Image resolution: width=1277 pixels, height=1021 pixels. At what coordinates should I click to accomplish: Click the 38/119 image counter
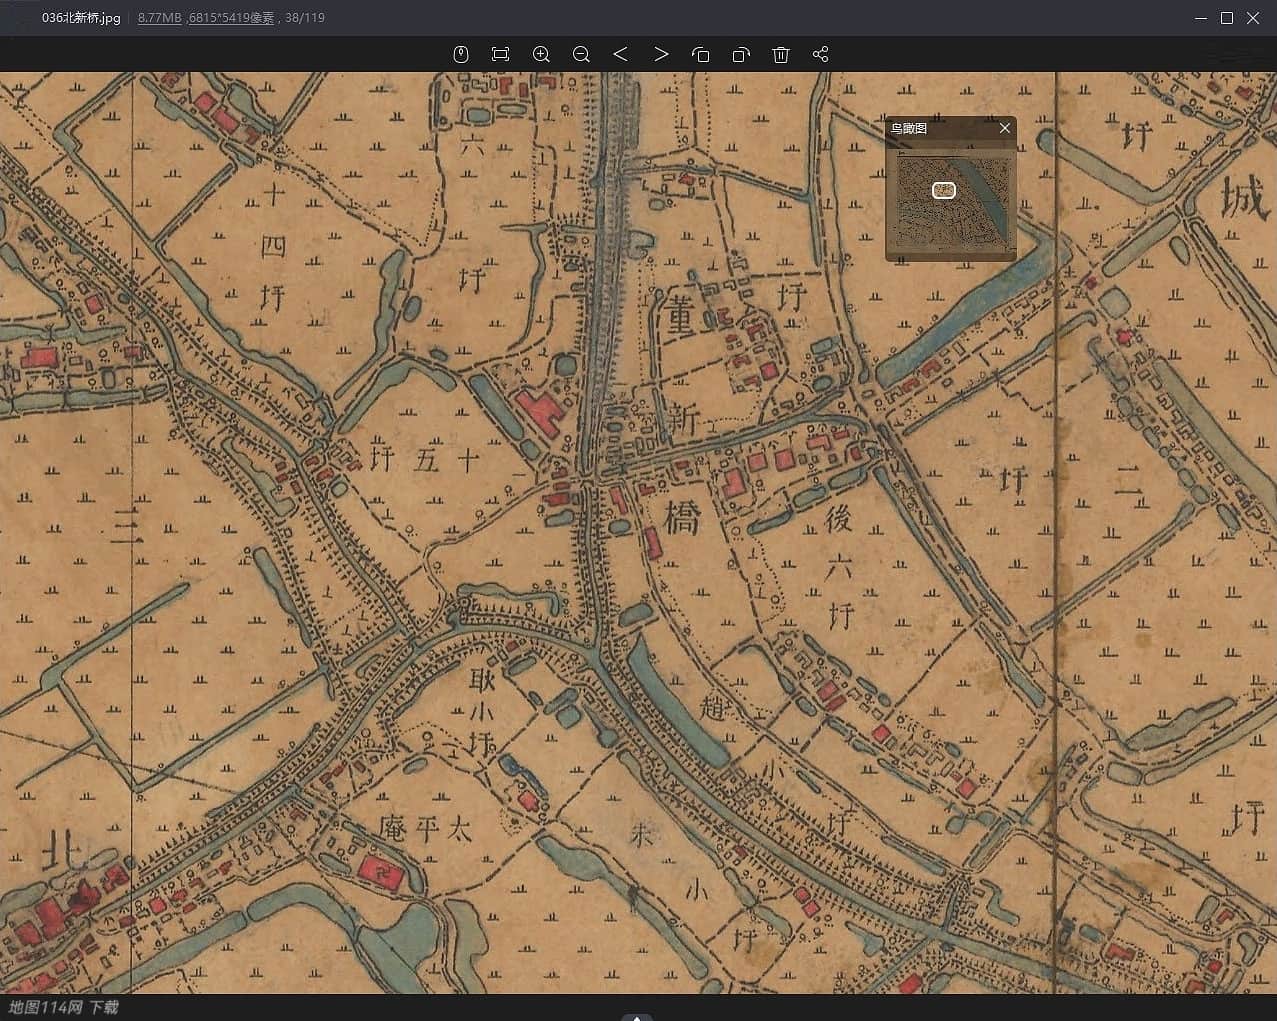coord(305,18)
